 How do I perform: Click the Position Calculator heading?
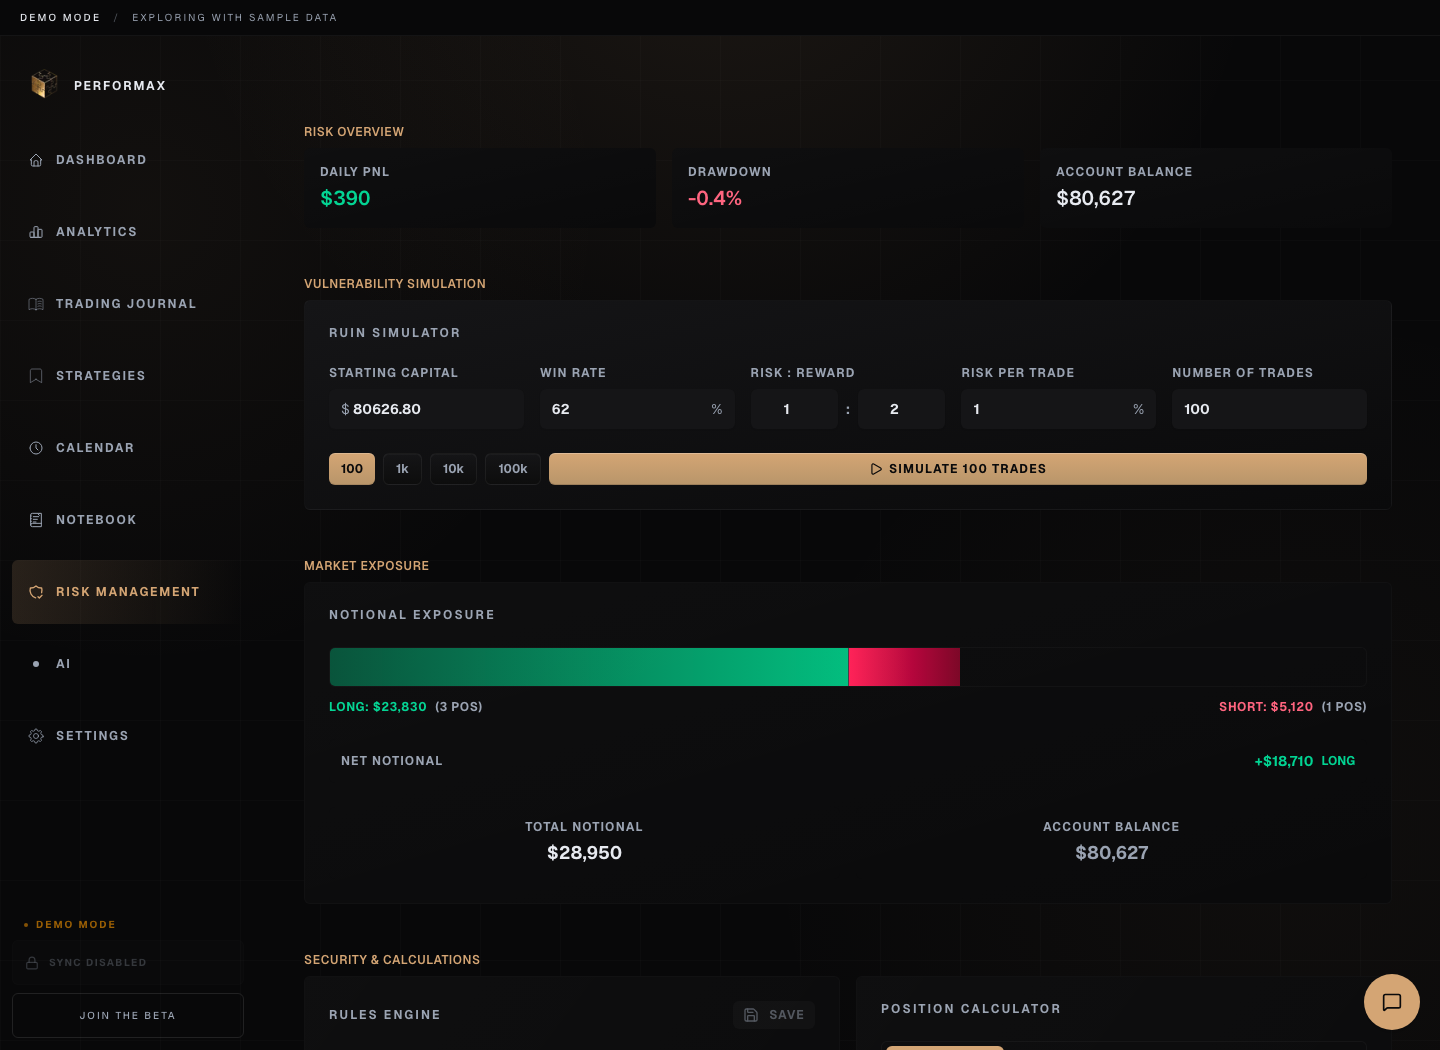click(x=971, y=1009)
